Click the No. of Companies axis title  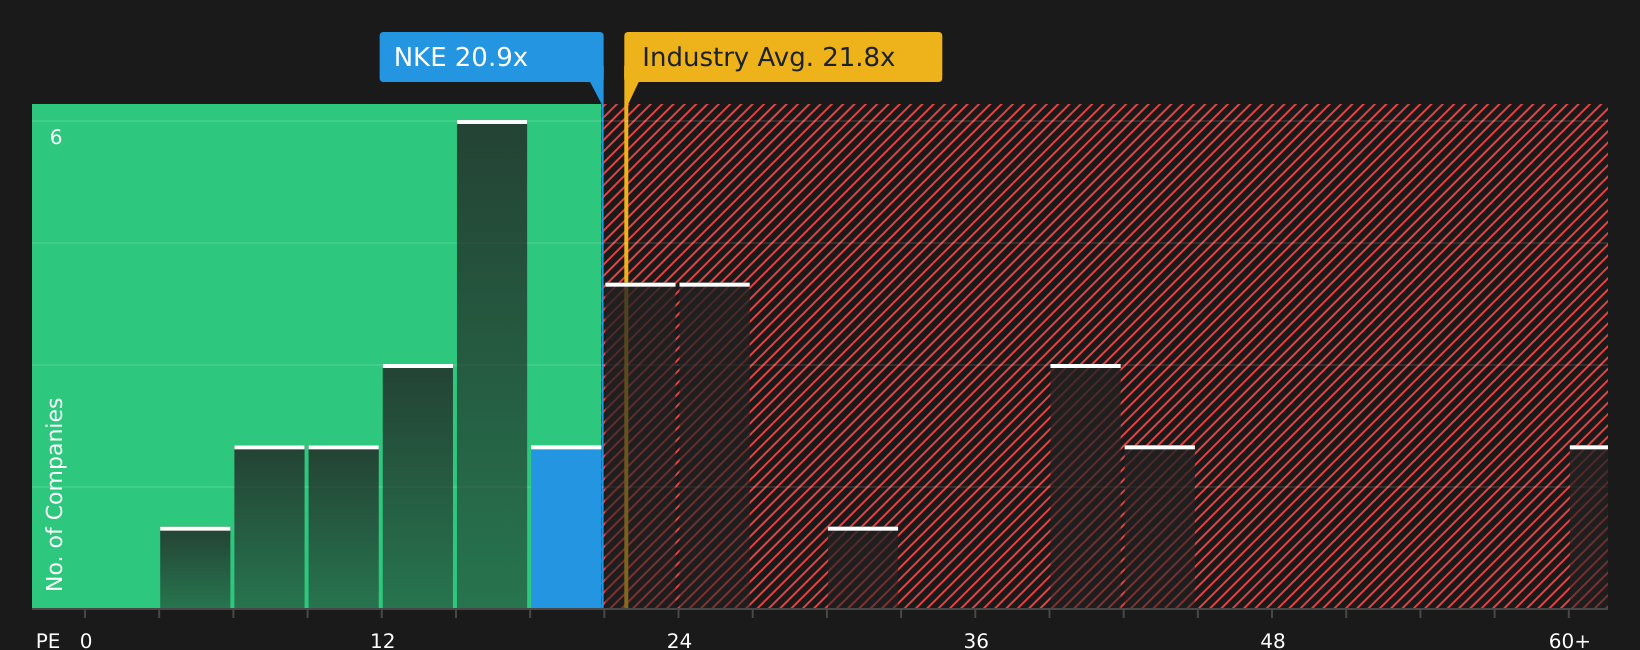[55, 494]
